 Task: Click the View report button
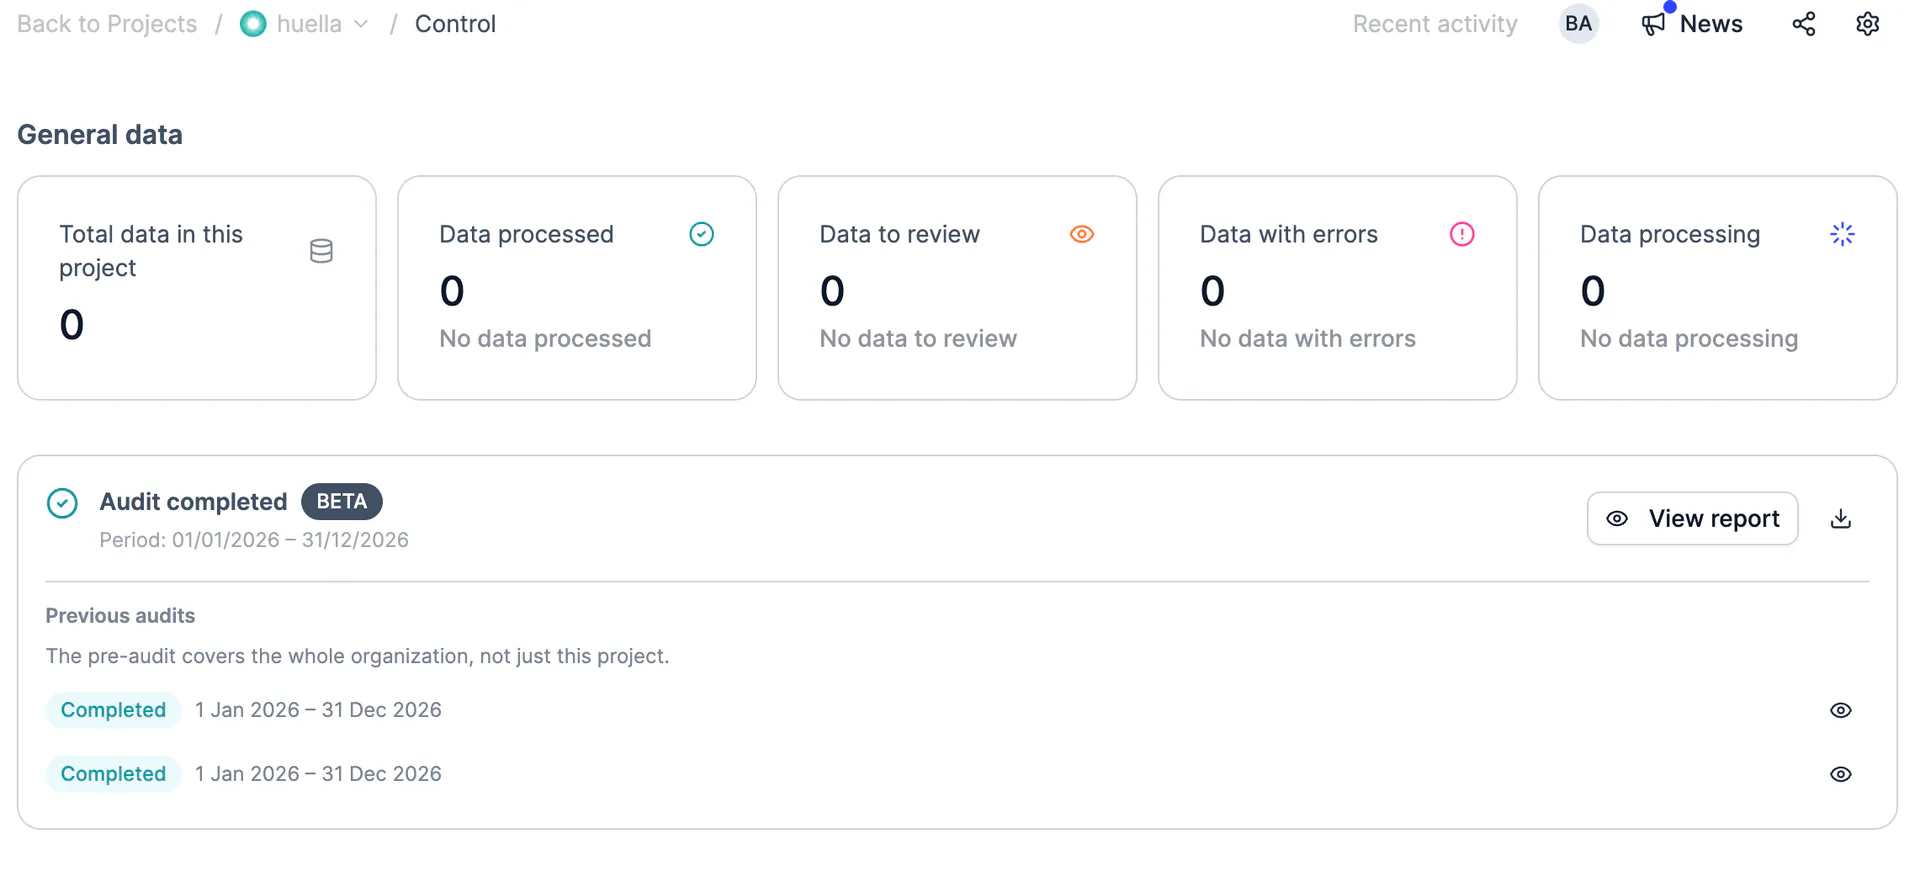click(1692, 519)
